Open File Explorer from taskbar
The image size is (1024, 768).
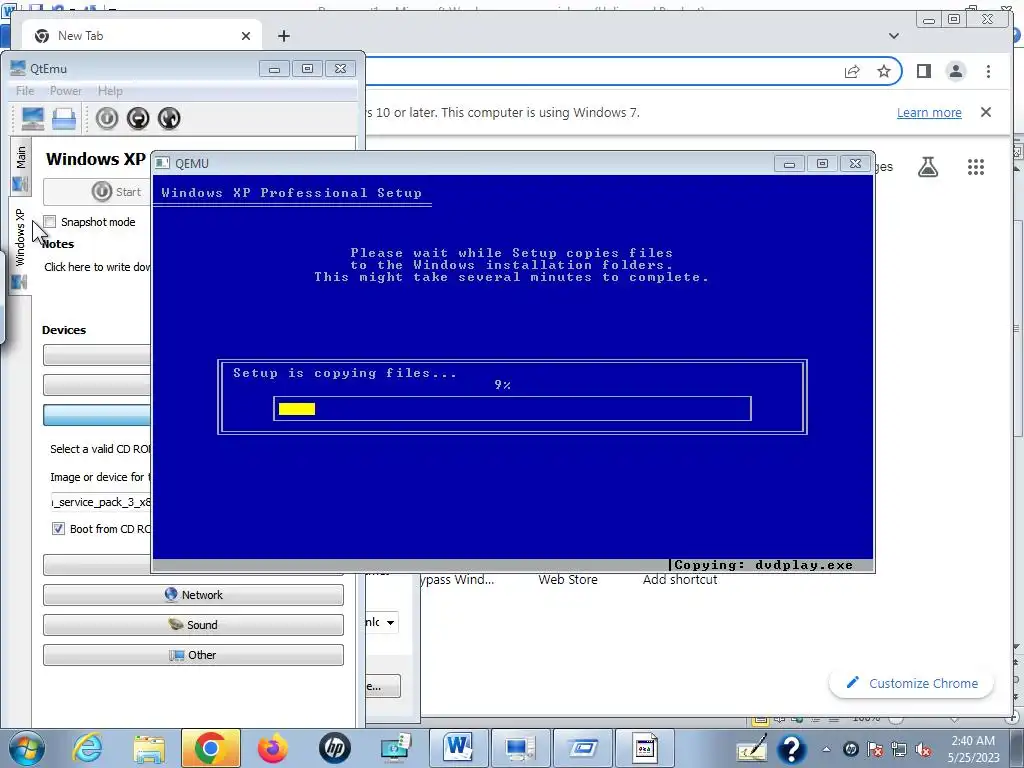coord(149,748)
